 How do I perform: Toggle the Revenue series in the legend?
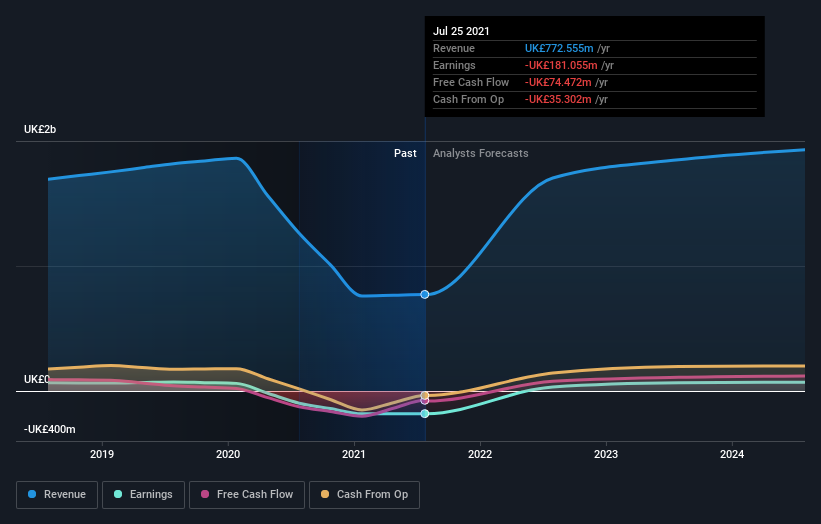(x=57, y=495)
